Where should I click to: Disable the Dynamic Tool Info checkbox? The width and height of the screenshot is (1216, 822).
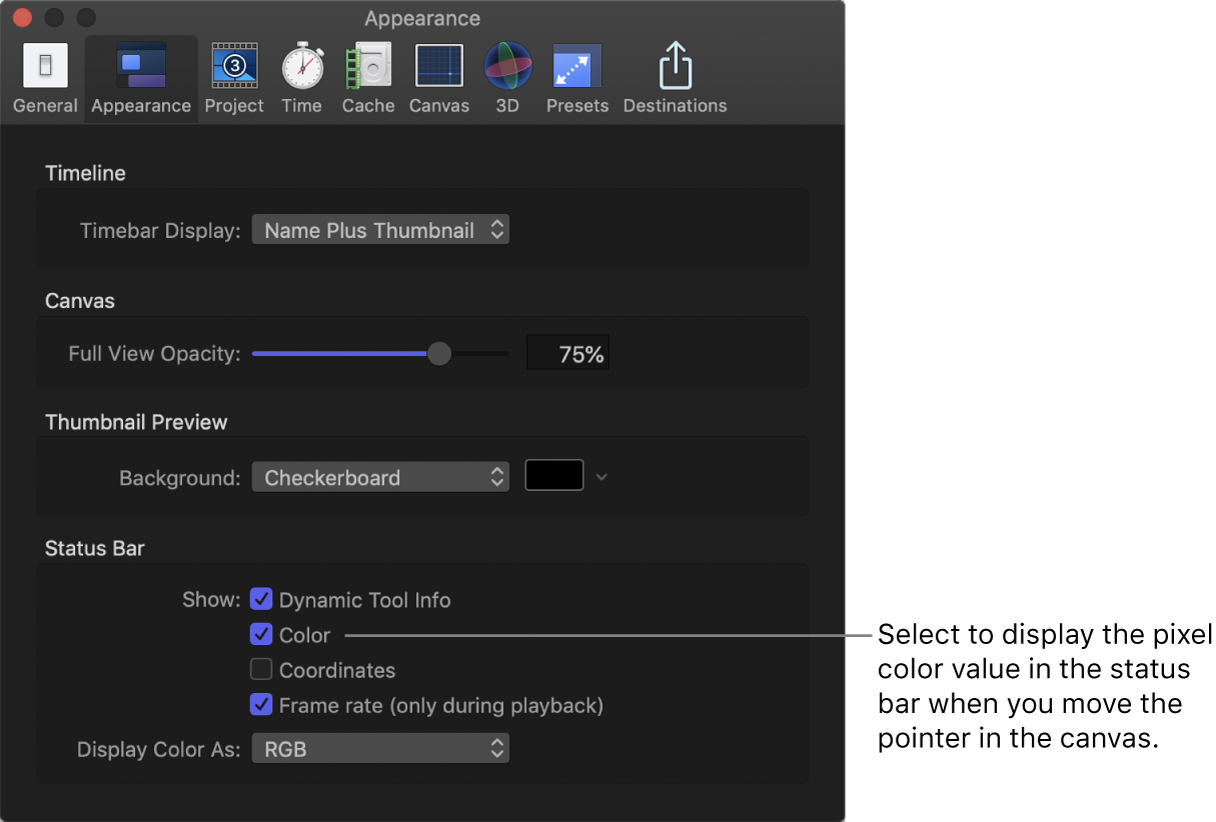[261, 600]
